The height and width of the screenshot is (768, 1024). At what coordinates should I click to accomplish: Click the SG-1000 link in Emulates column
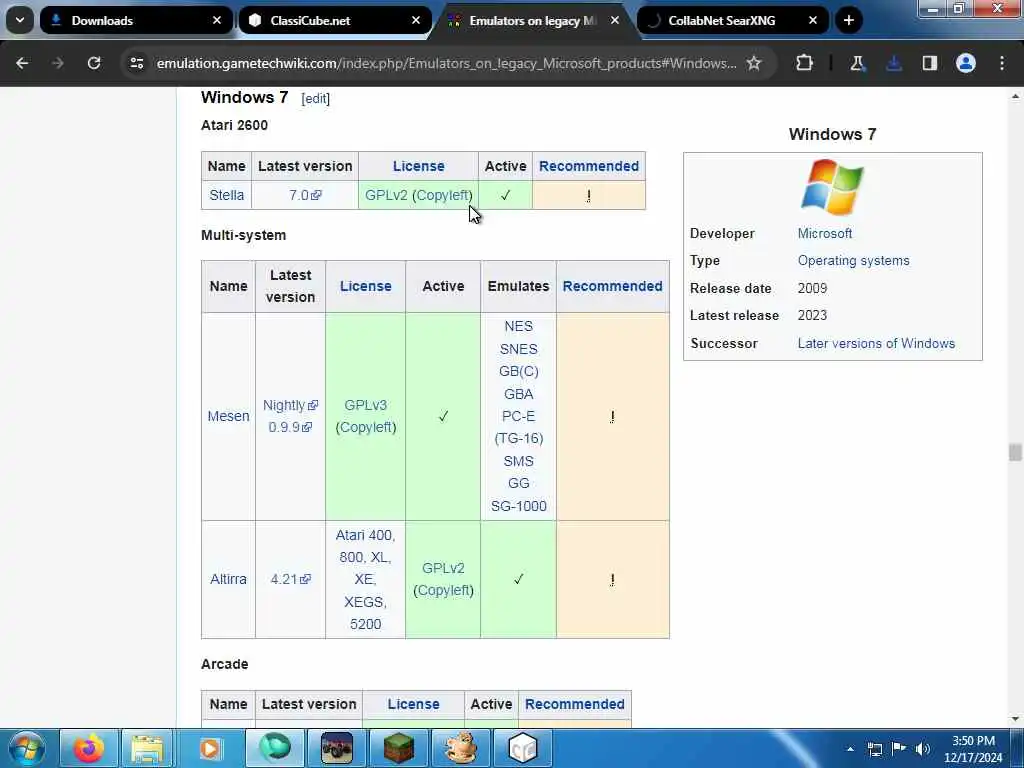click(519, 506)
